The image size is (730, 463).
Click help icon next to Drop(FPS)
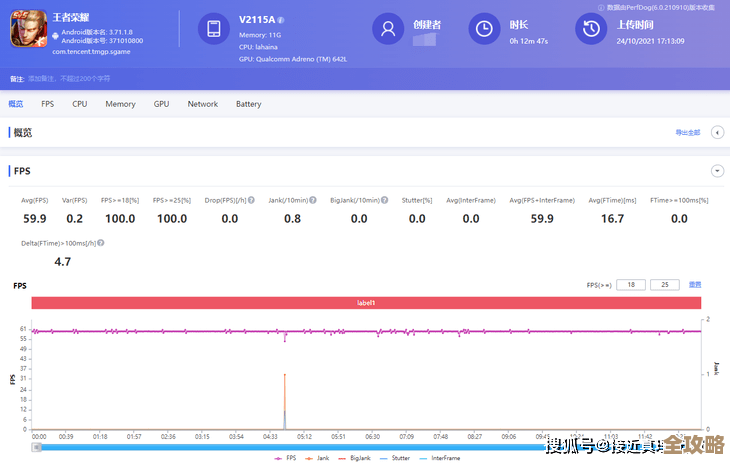(x=253, y=200)
